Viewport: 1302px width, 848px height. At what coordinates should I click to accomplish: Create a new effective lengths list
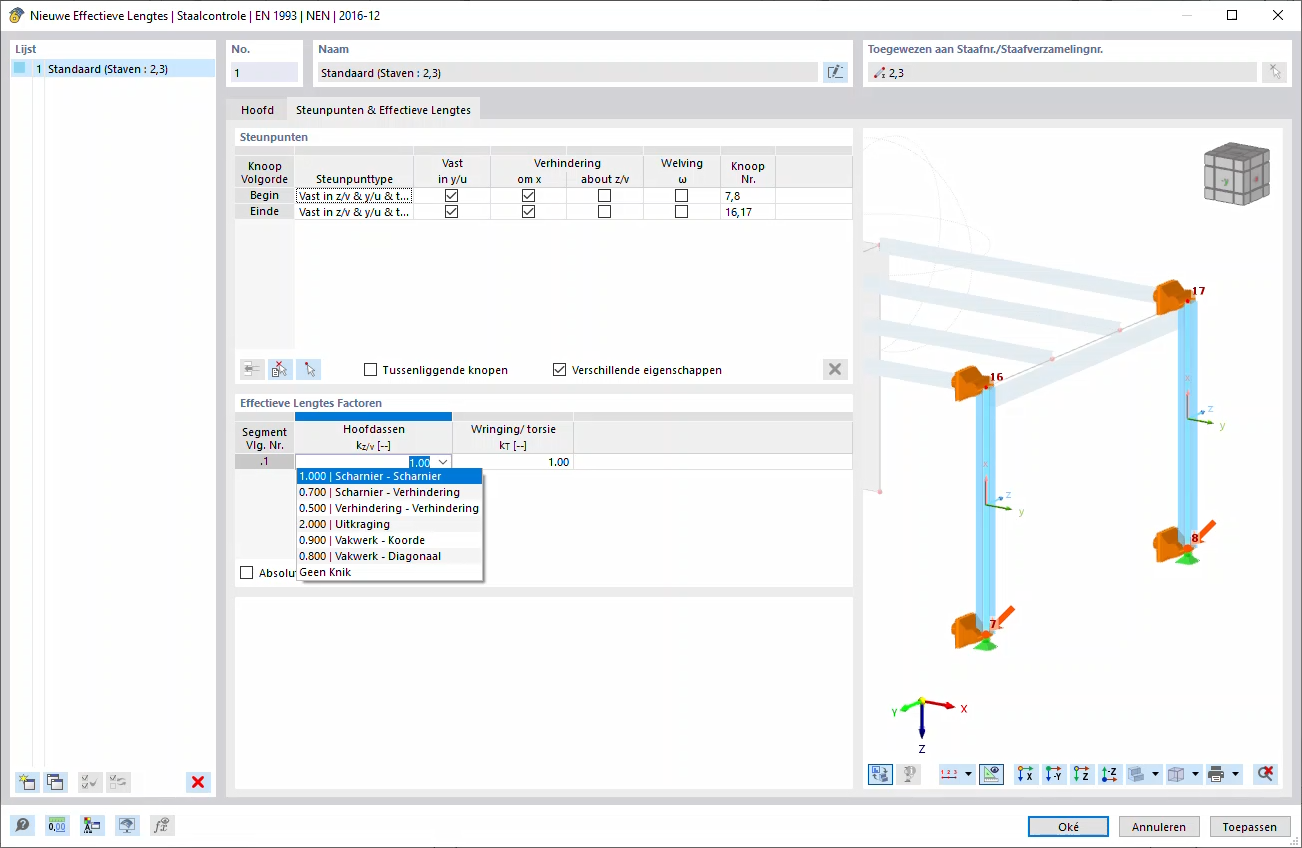click(x=25, y=781)
